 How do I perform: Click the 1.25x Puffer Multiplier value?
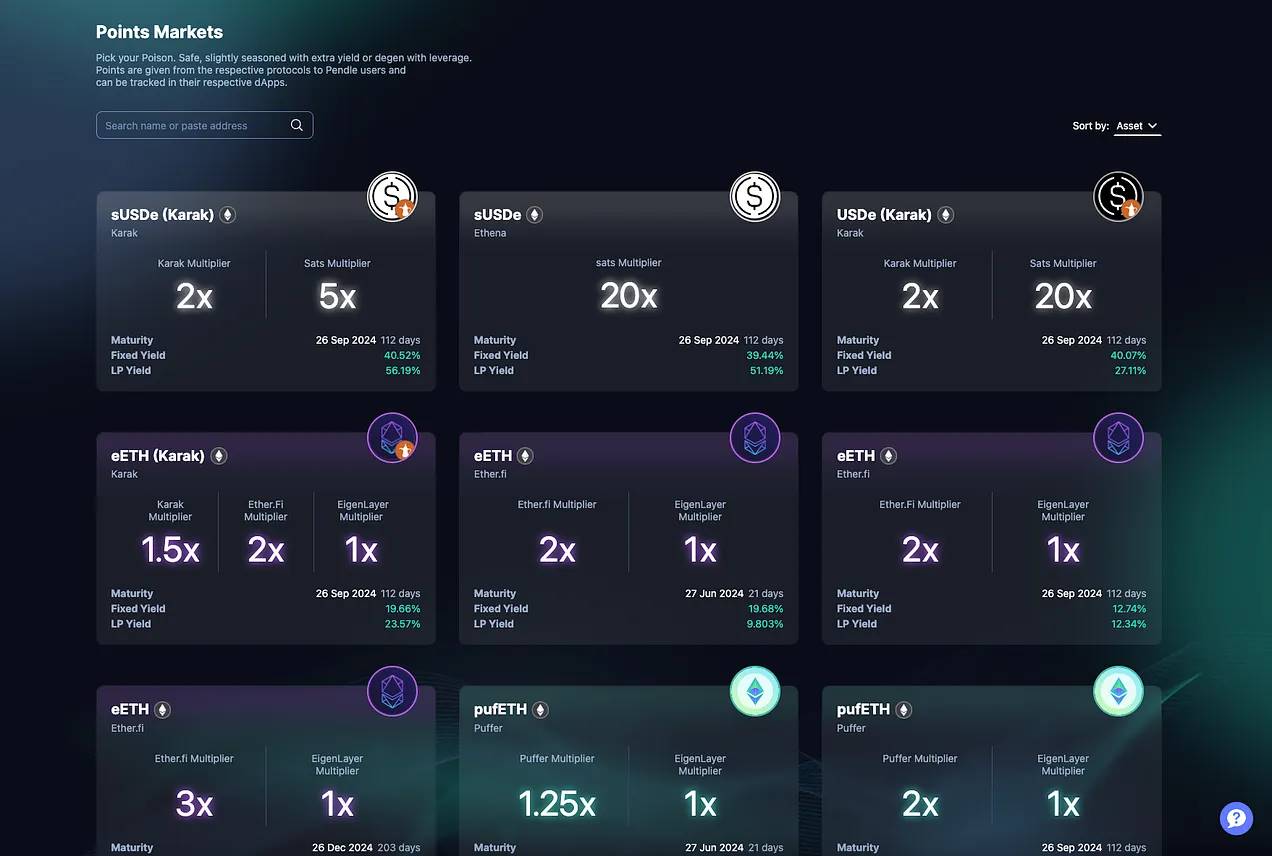(557, 803)
